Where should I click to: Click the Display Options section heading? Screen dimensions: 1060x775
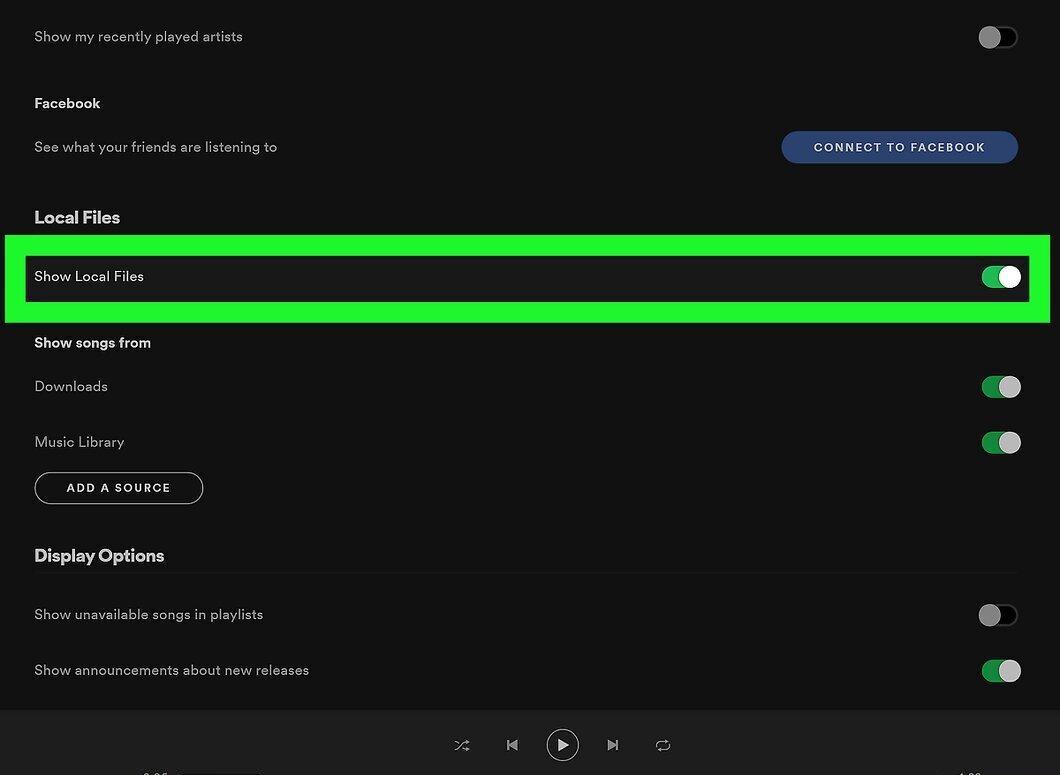[x=99, y=556]
